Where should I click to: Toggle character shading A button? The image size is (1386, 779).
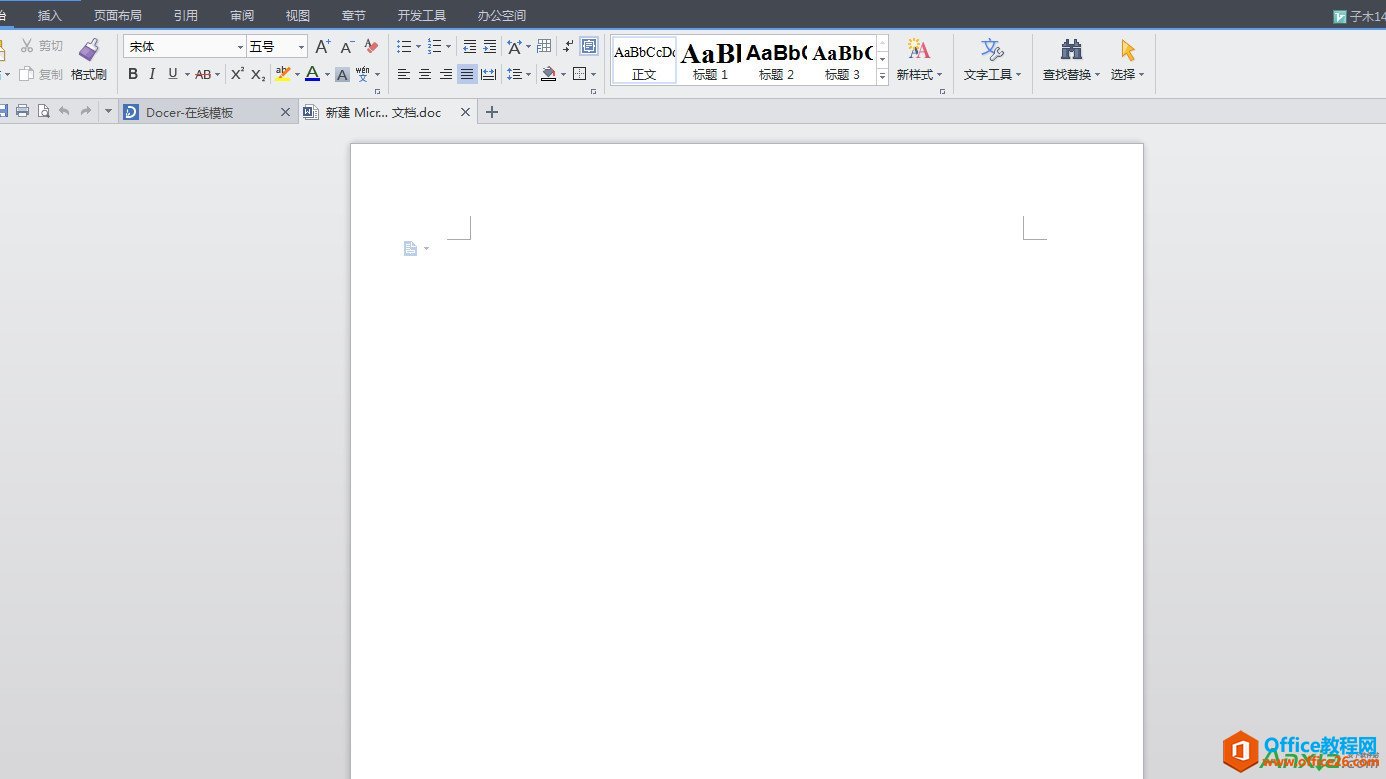(342, 74)
